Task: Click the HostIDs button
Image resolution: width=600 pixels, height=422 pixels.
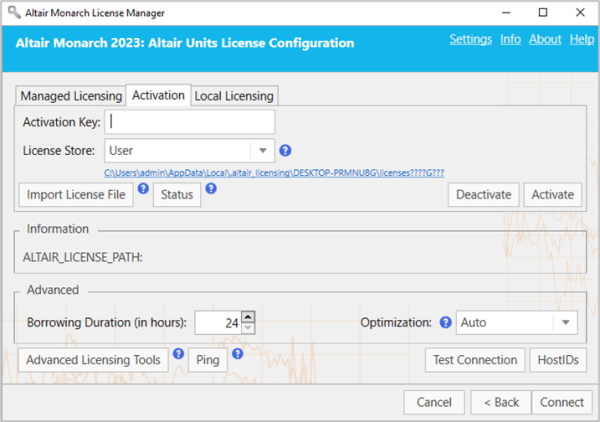Action: point(558,360)
